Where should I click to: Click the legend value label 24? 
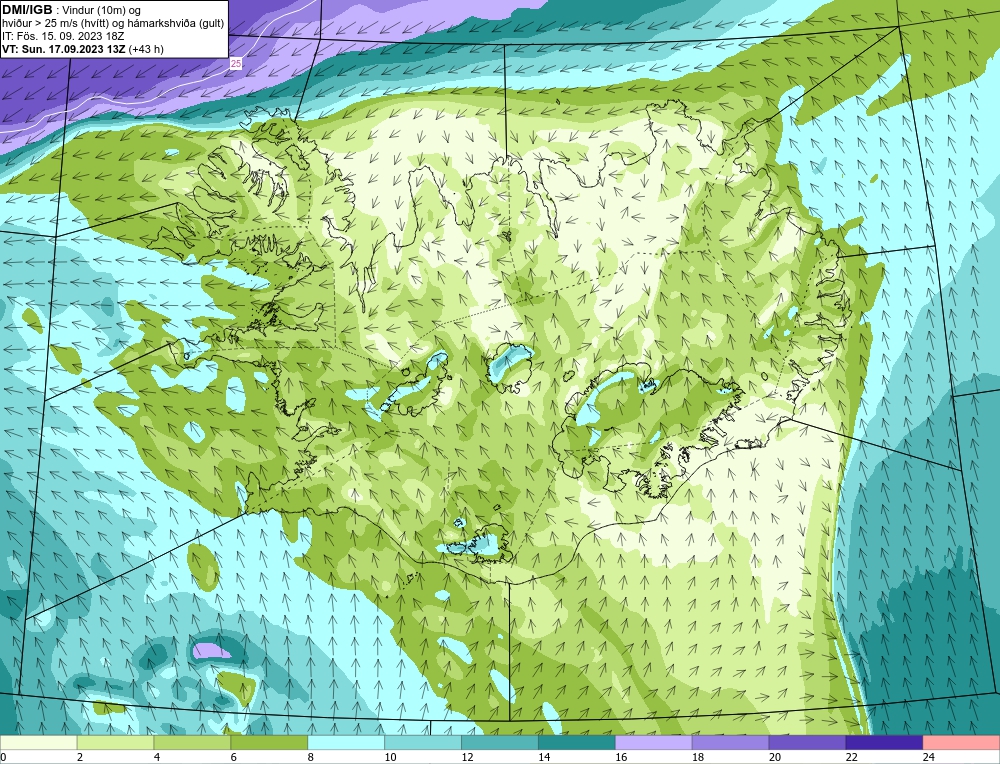point(929,757)
